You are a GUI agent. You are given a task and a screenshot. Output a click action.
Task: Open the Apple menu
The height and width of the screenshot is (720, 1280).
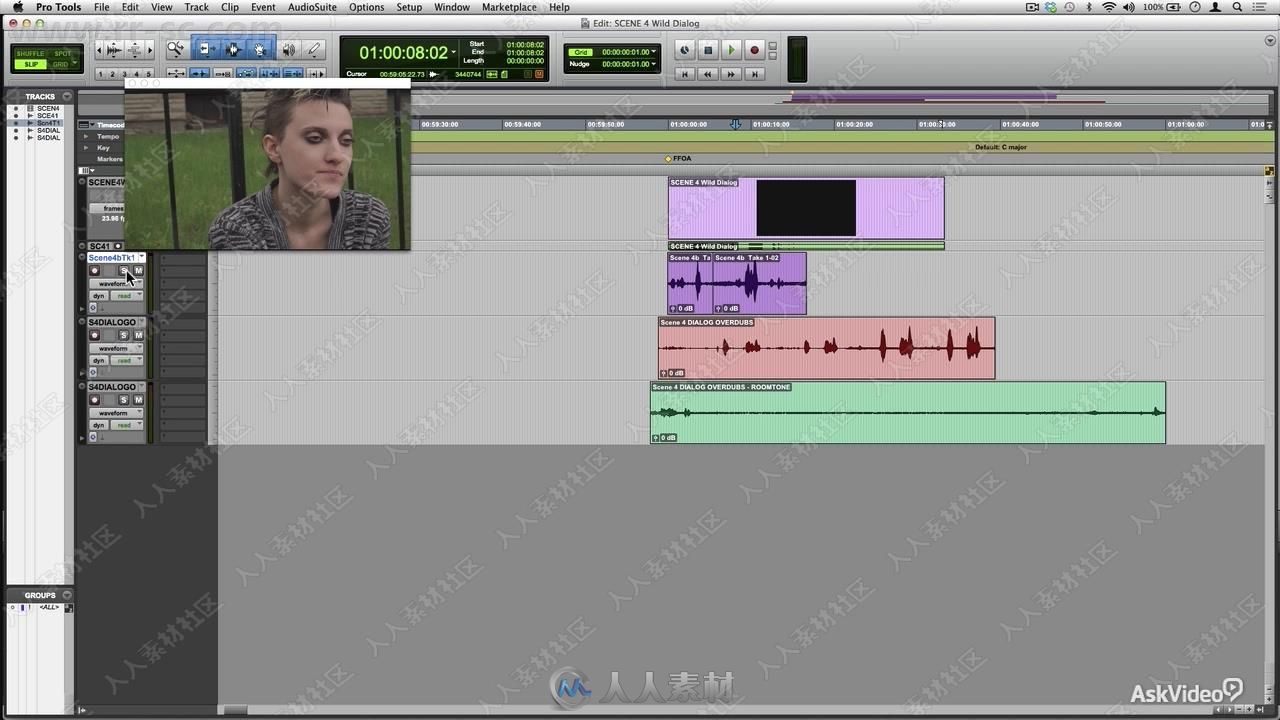(x=17, y=7)
